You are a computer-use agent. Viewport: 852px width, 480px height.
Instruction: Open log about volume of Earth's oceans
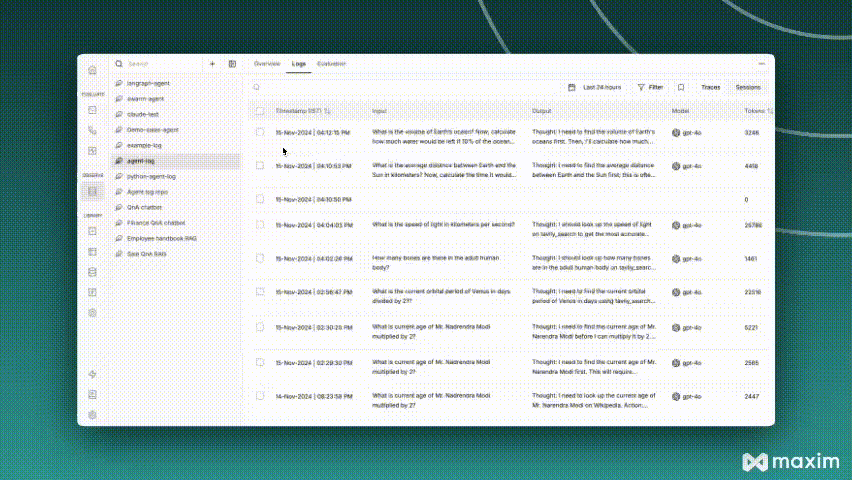coord(444,136)
